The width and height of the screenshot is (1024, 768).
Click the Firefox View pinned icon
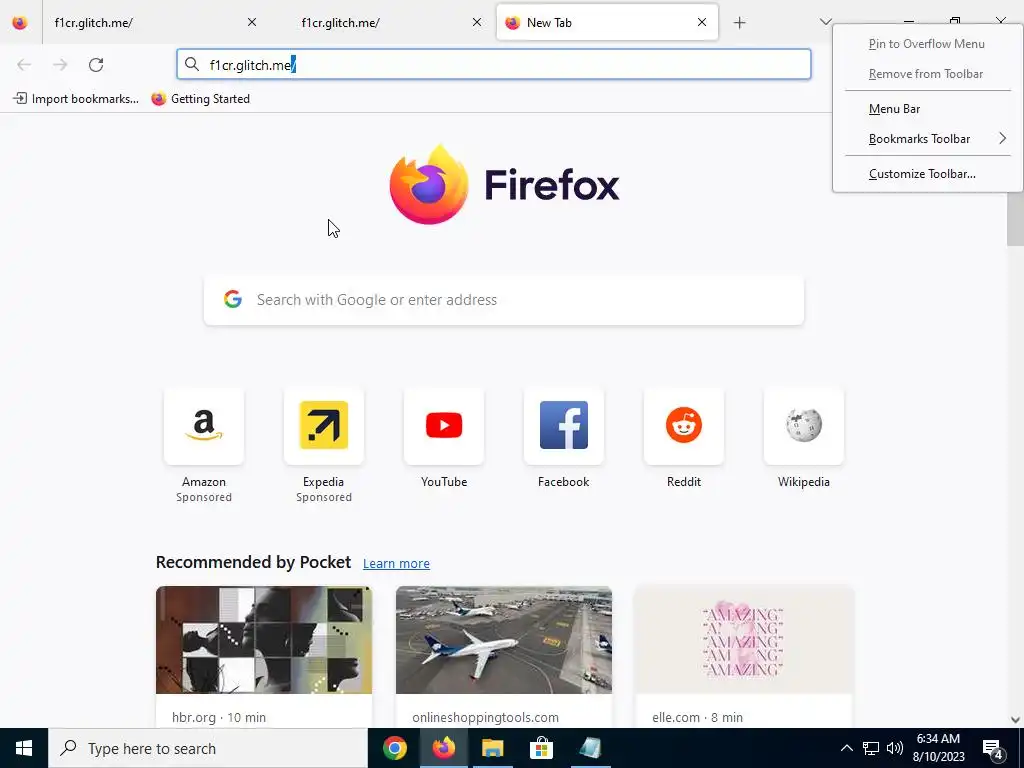click(x=20, y=23)
